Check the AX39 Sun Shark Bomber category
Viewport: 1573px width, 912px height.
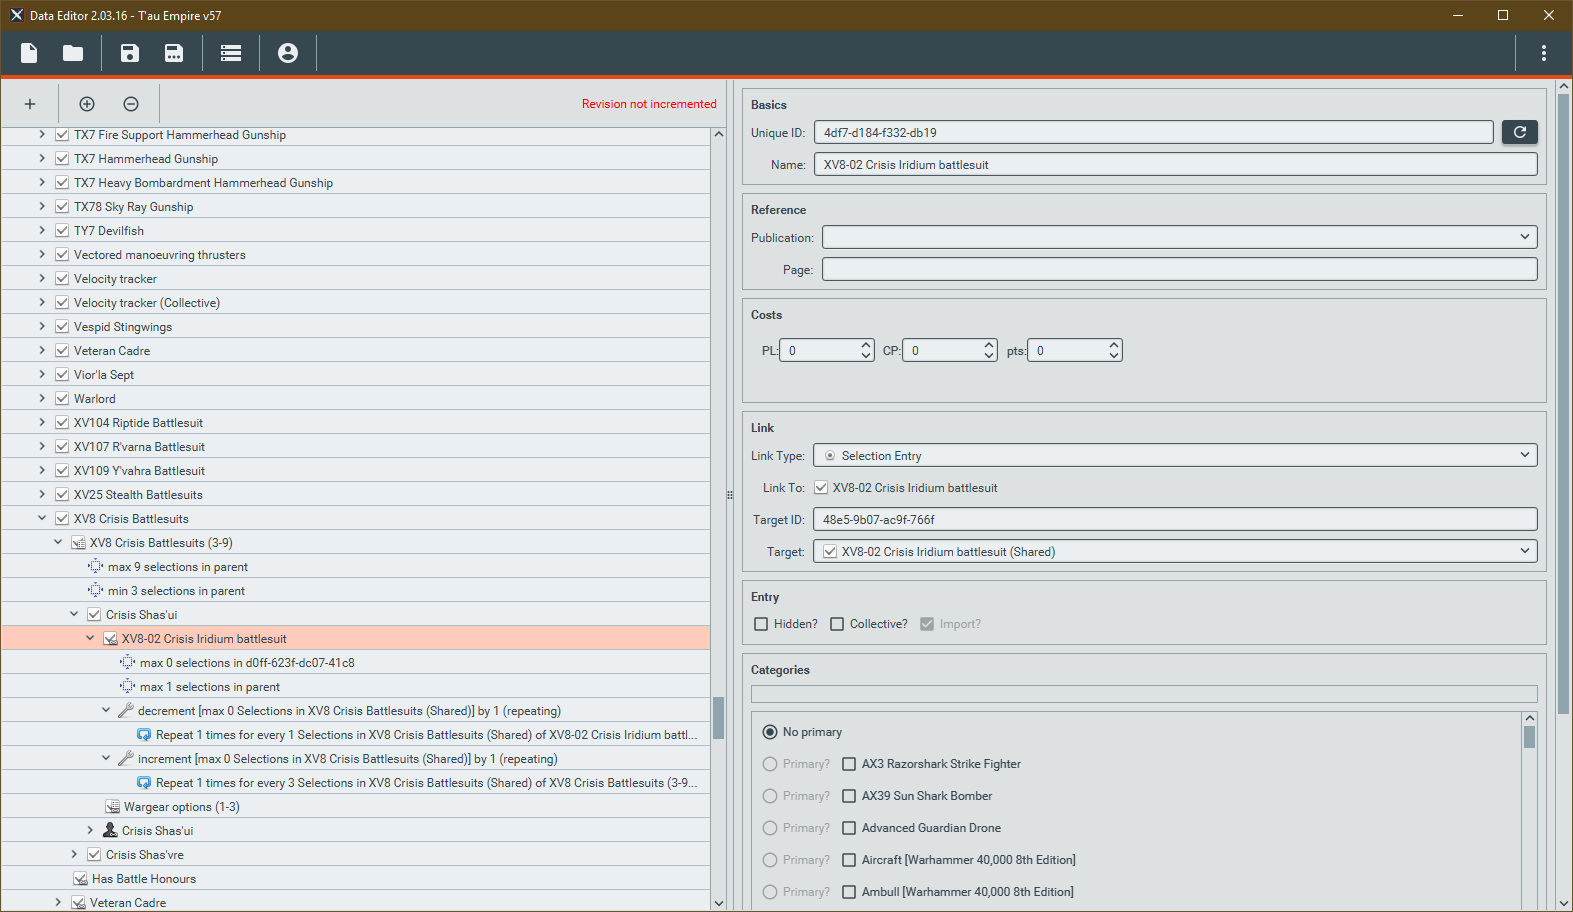point(849,796)
